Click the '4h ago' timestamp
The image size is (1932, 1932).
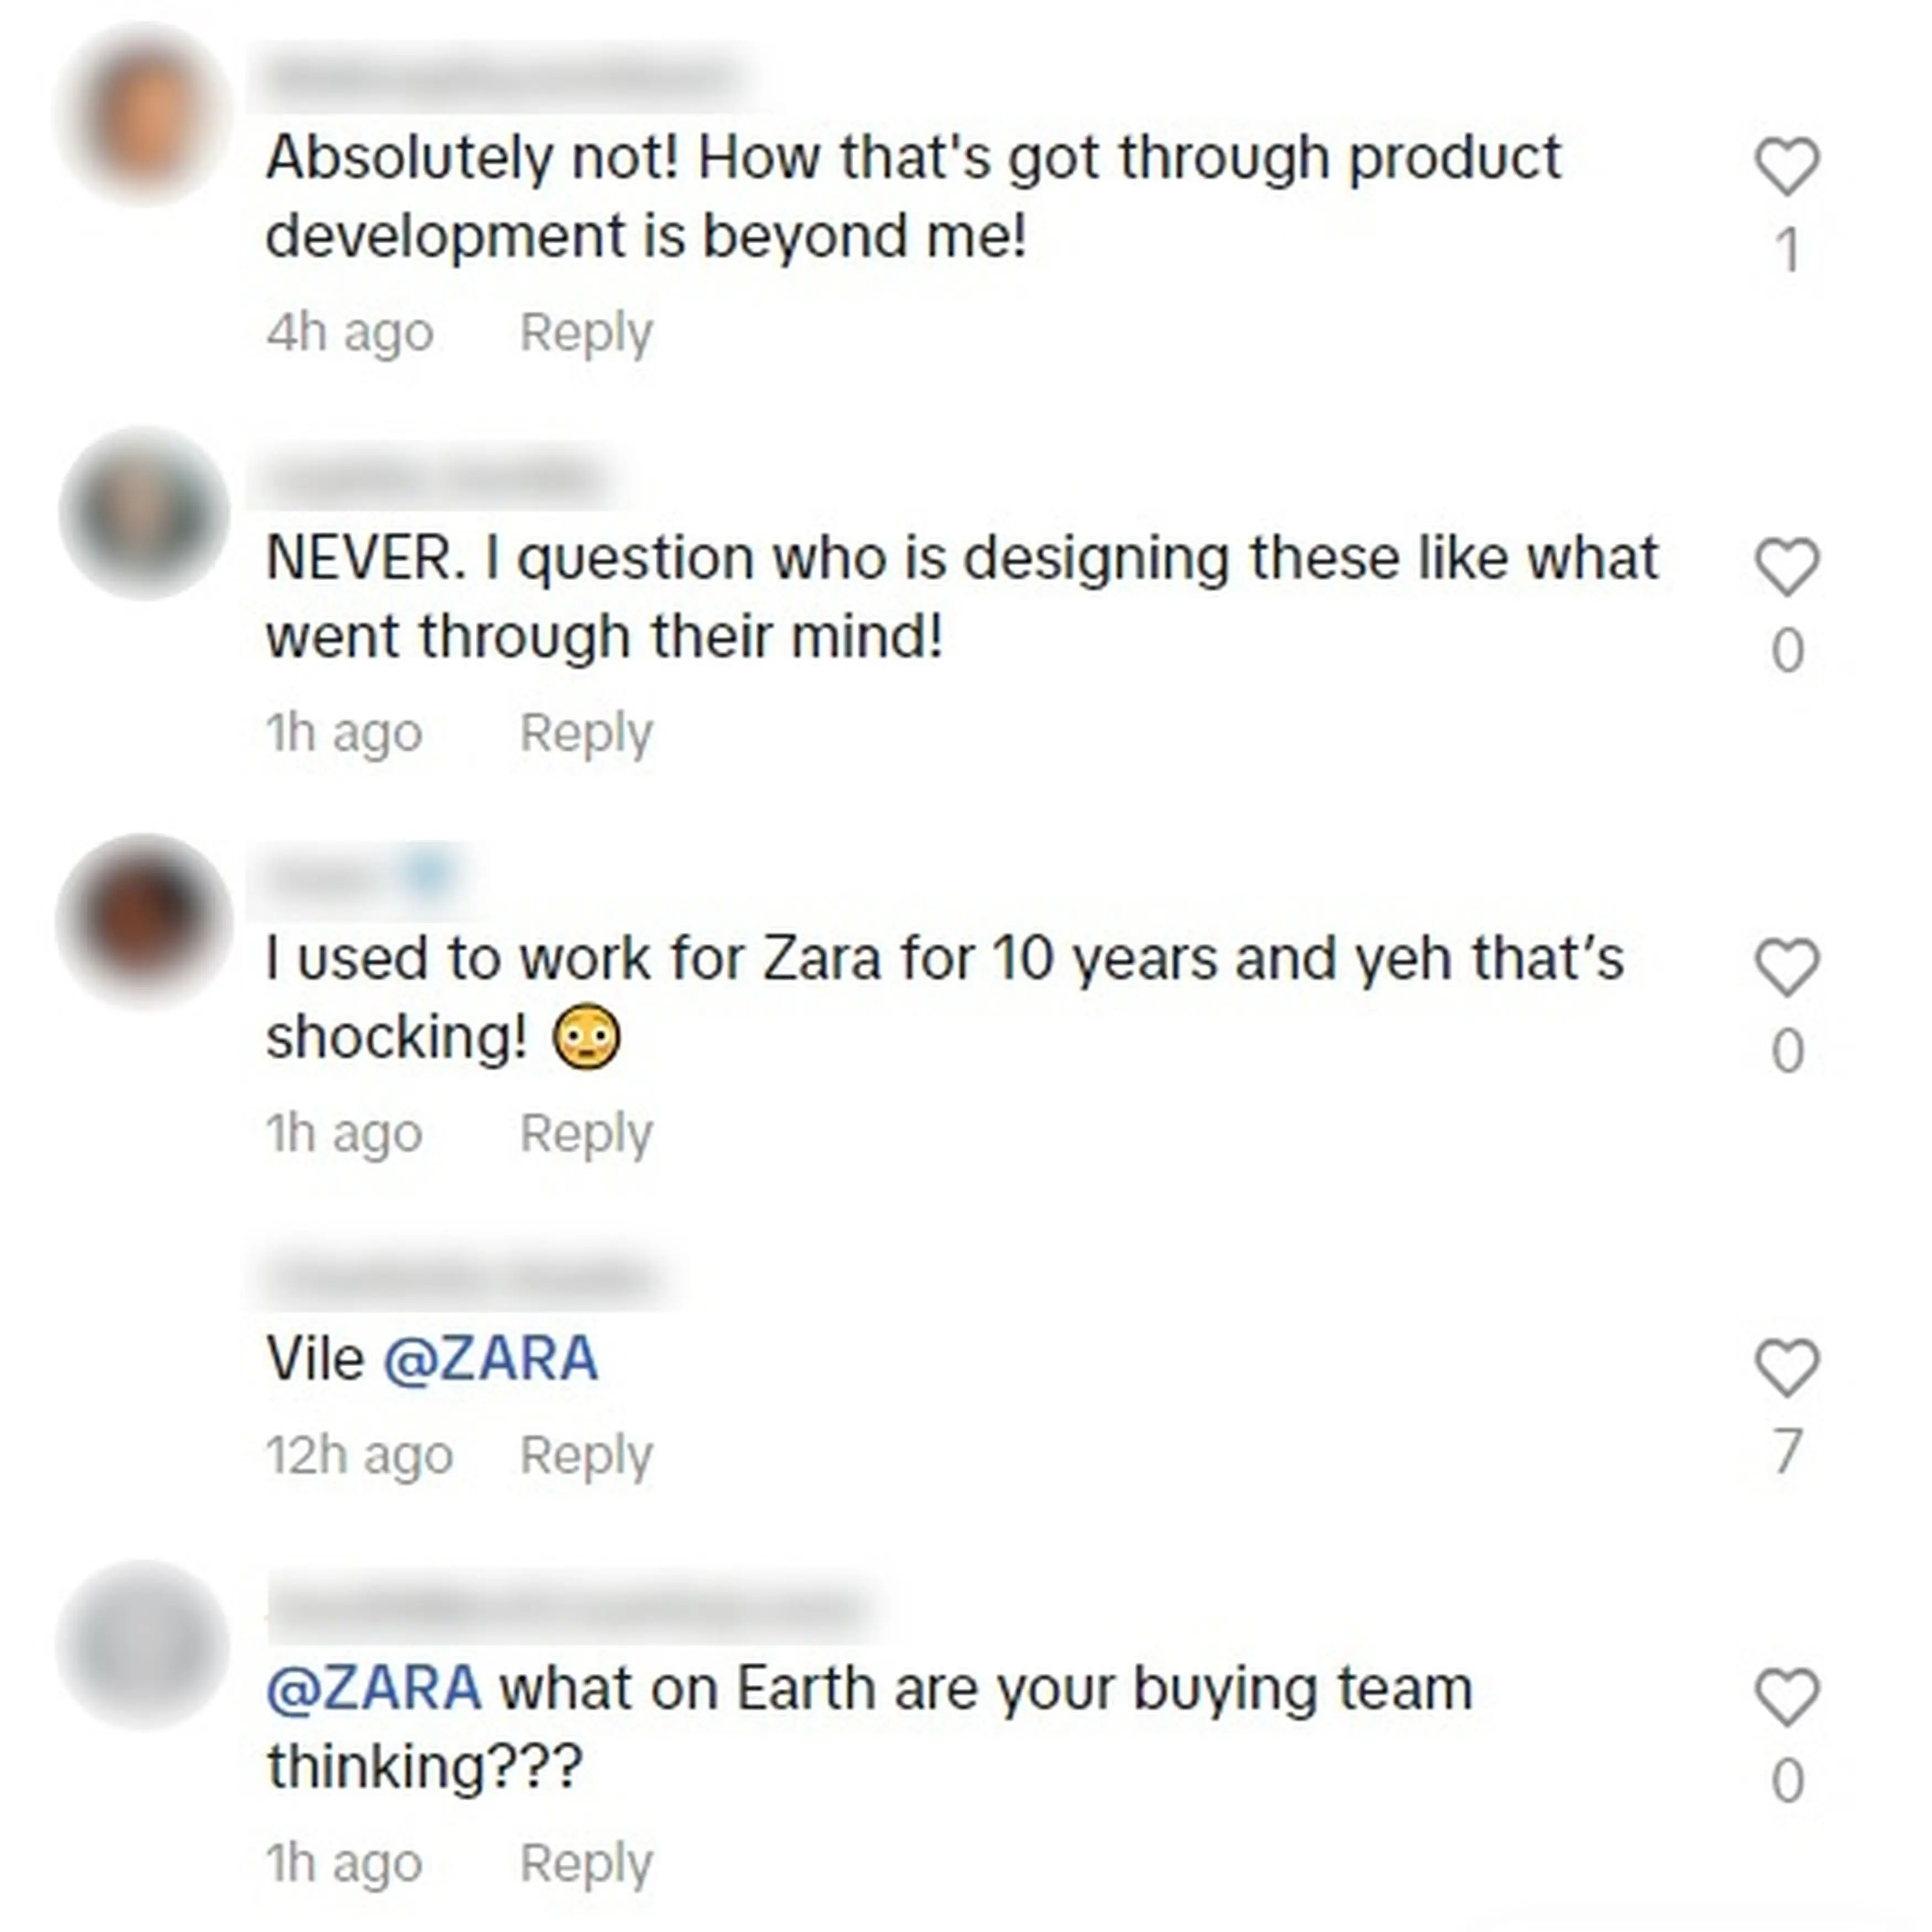click(349, 330)
